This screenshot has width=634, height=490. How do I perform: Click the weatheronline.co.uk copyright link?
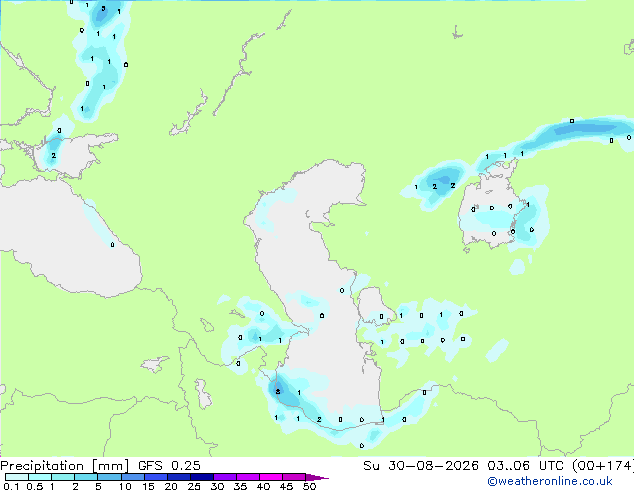point(550,481)
